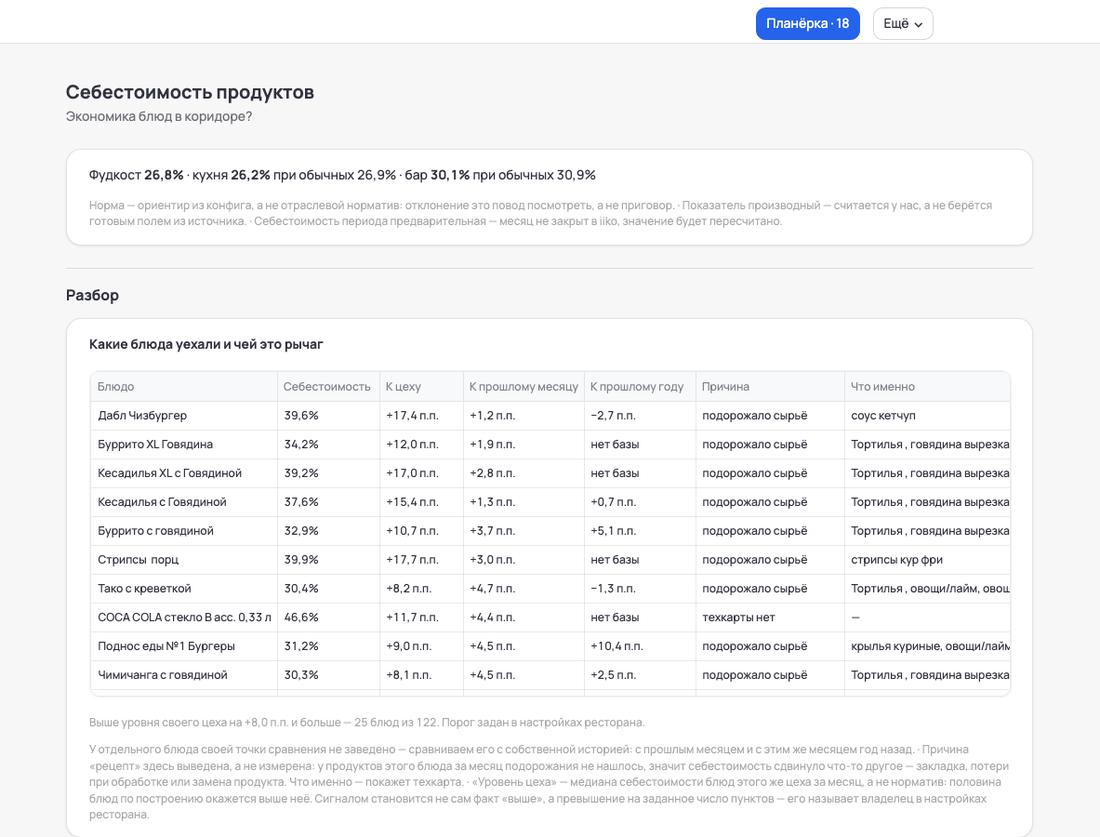Open the Планёрка · 18 button

tap(807, 24)
